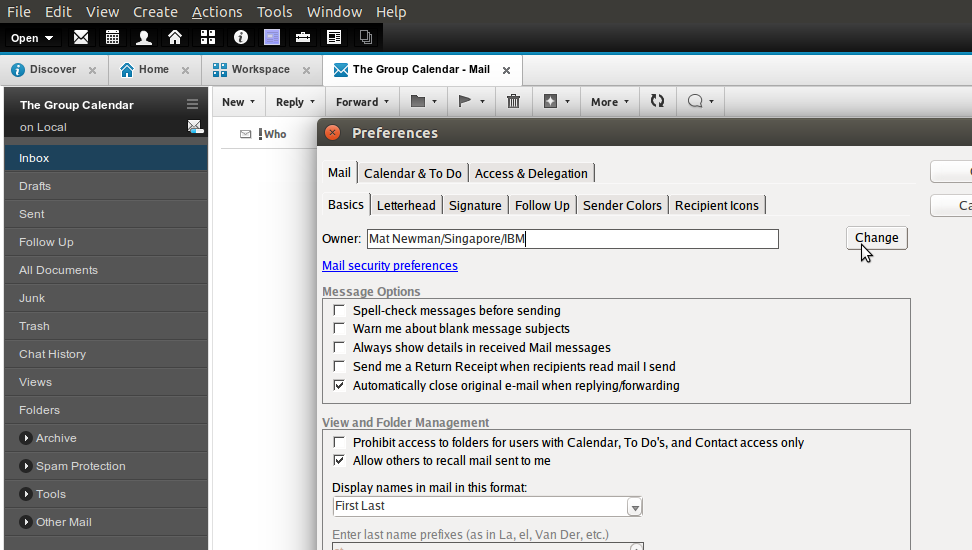Viewport: 972px width, 550px height.
Task: Uncheck Allow others to recall mail sent to me
Action: pos(340,461)
